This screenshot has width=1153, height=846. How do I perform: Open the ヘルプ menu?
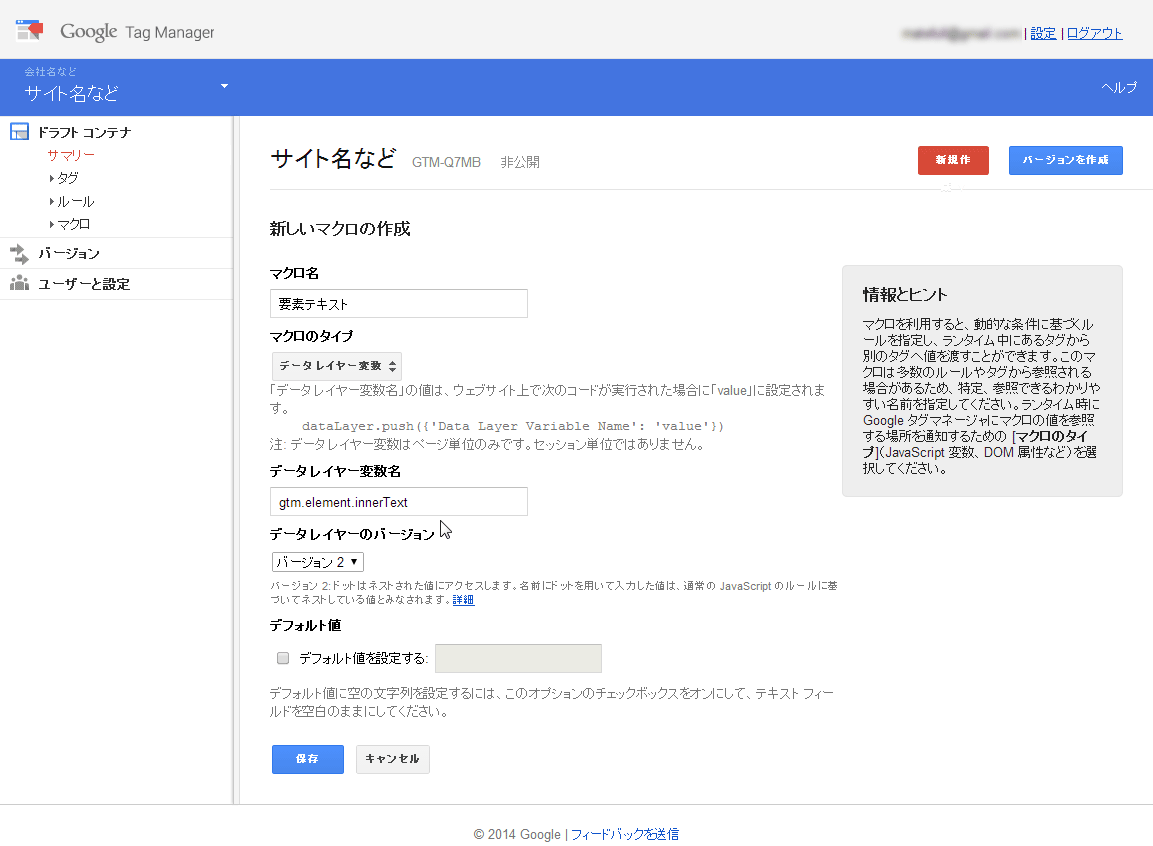1117,88
